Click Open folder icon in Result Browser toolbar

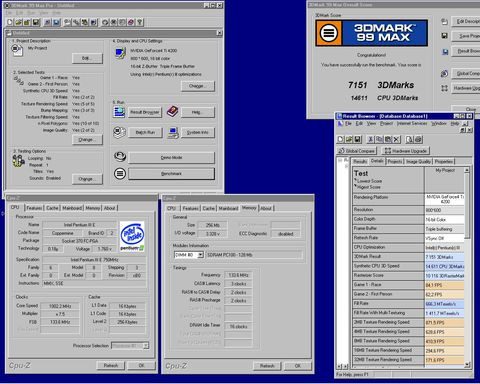click(349, 139)
